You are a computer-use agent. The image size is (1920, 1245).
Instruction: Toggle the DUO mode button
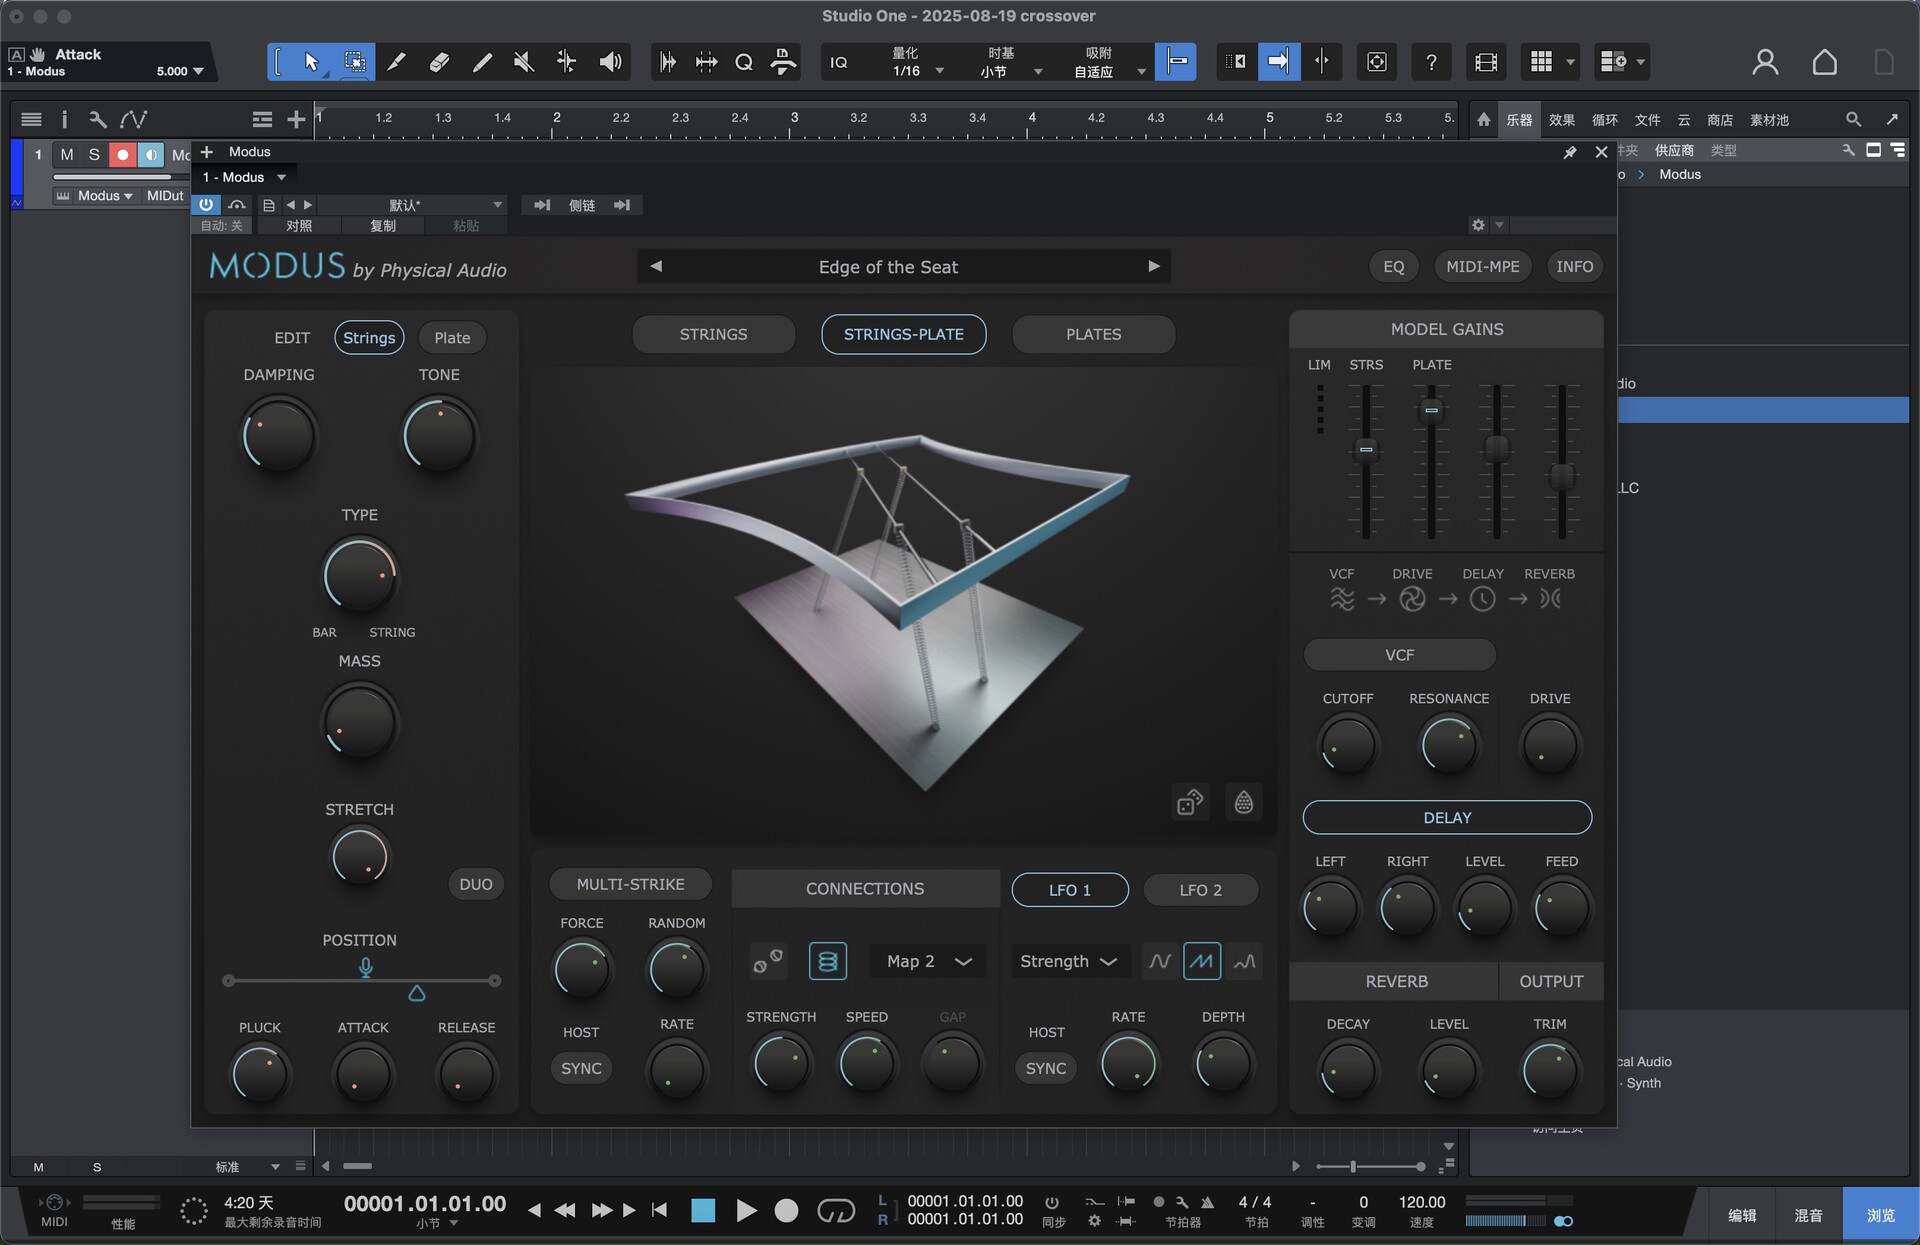[476, 884]
